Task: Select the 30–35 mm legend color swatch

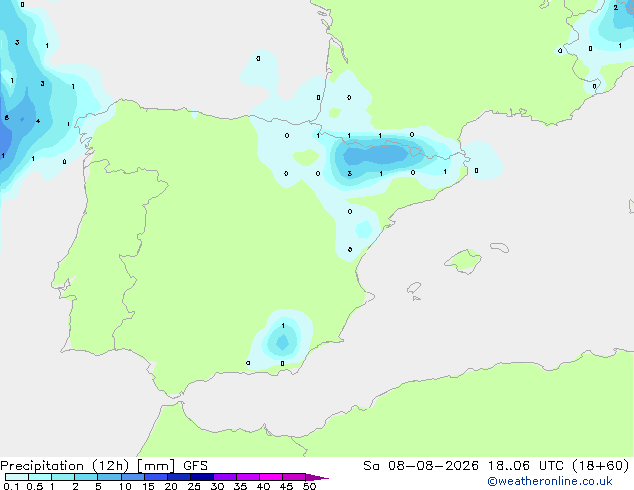Action: coord(225,477)
